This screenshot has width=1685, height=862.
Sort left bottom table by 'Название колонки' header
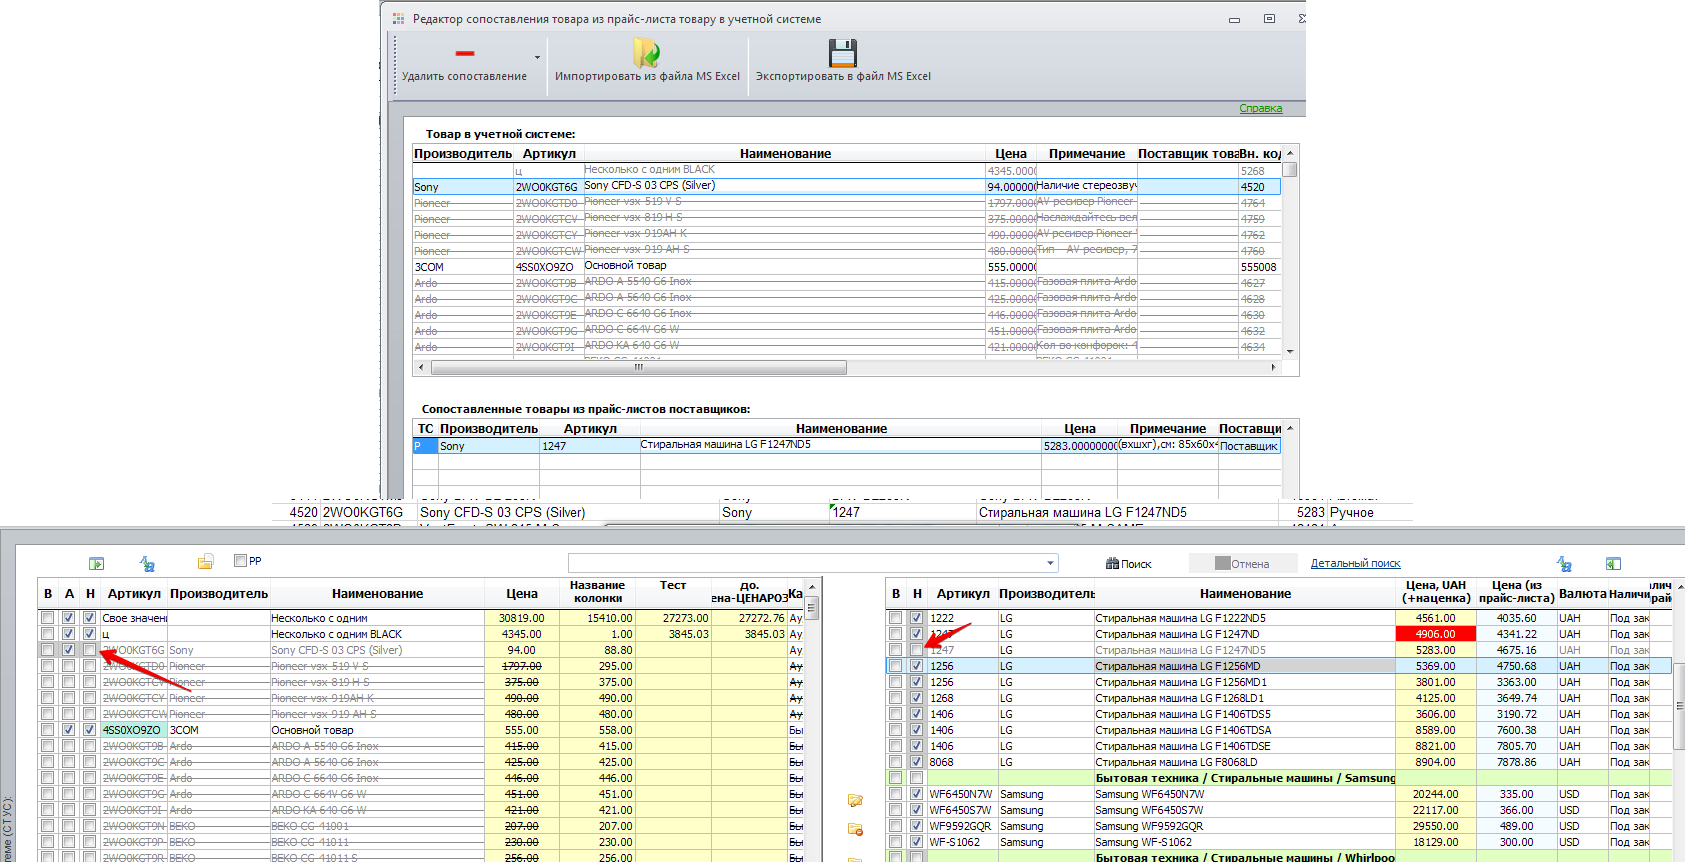pyautogui.click(x=597, y=592)
